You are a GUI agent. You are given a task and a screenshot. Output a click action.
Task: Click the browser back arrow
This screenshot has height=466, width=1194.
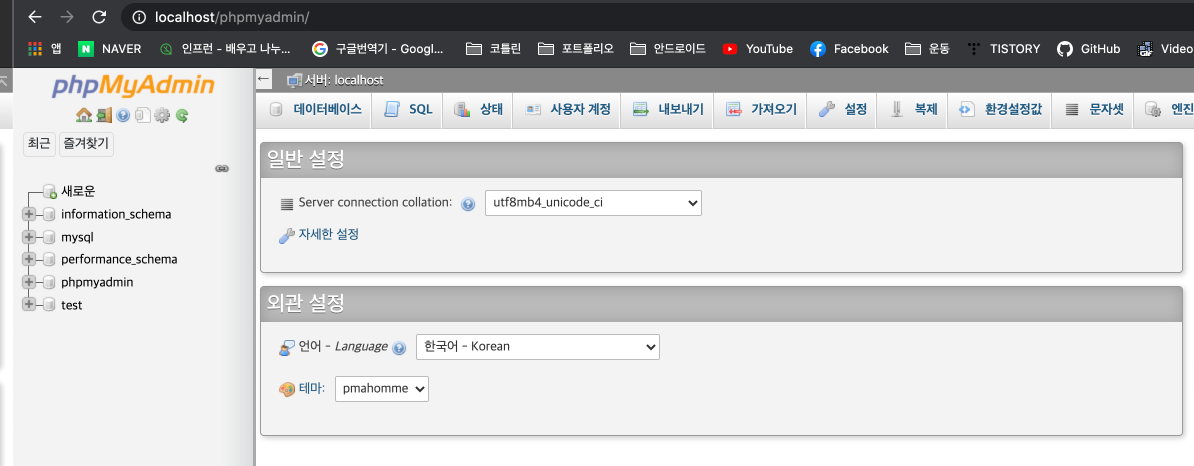tap(35, 17)
